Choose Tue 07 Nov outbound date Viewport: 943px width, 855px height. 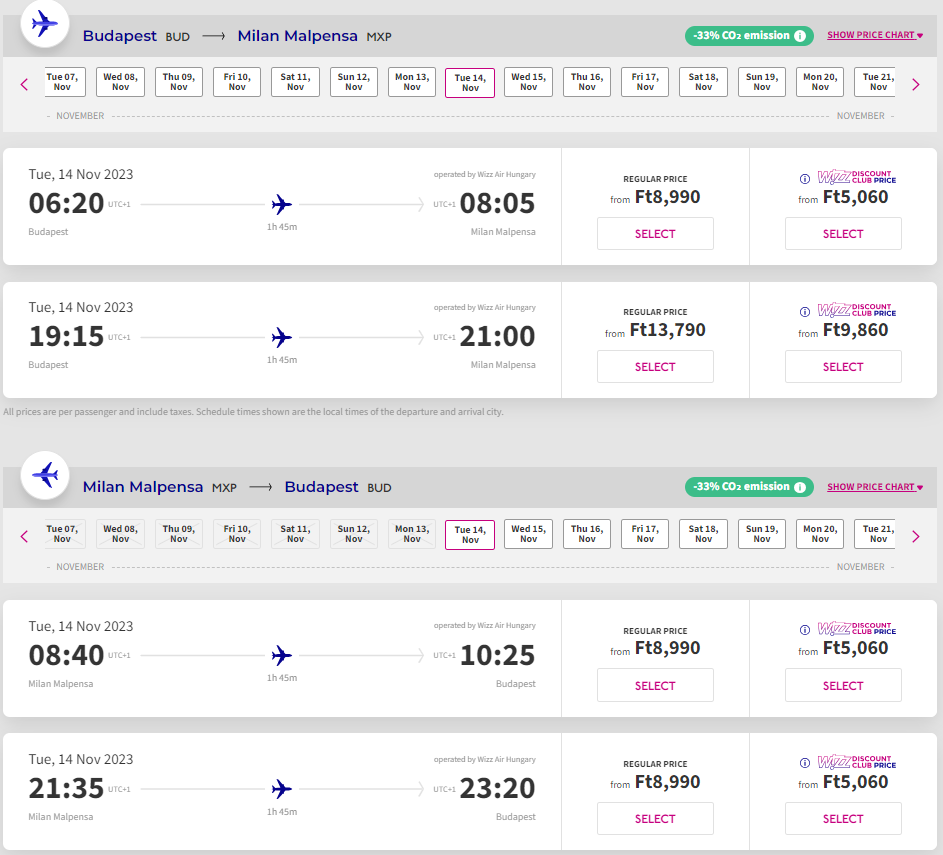click(x=65, y=82)
